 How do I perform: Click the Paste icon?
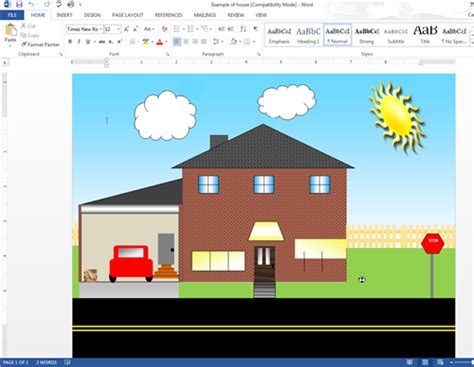[x=10, y=30]
